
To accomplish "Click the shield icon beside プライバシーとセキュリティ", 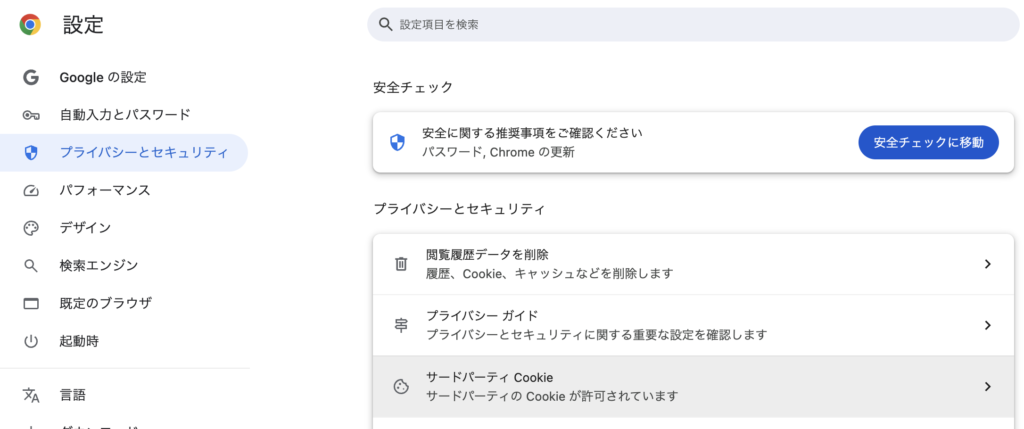I will click(x=31, y=153).
